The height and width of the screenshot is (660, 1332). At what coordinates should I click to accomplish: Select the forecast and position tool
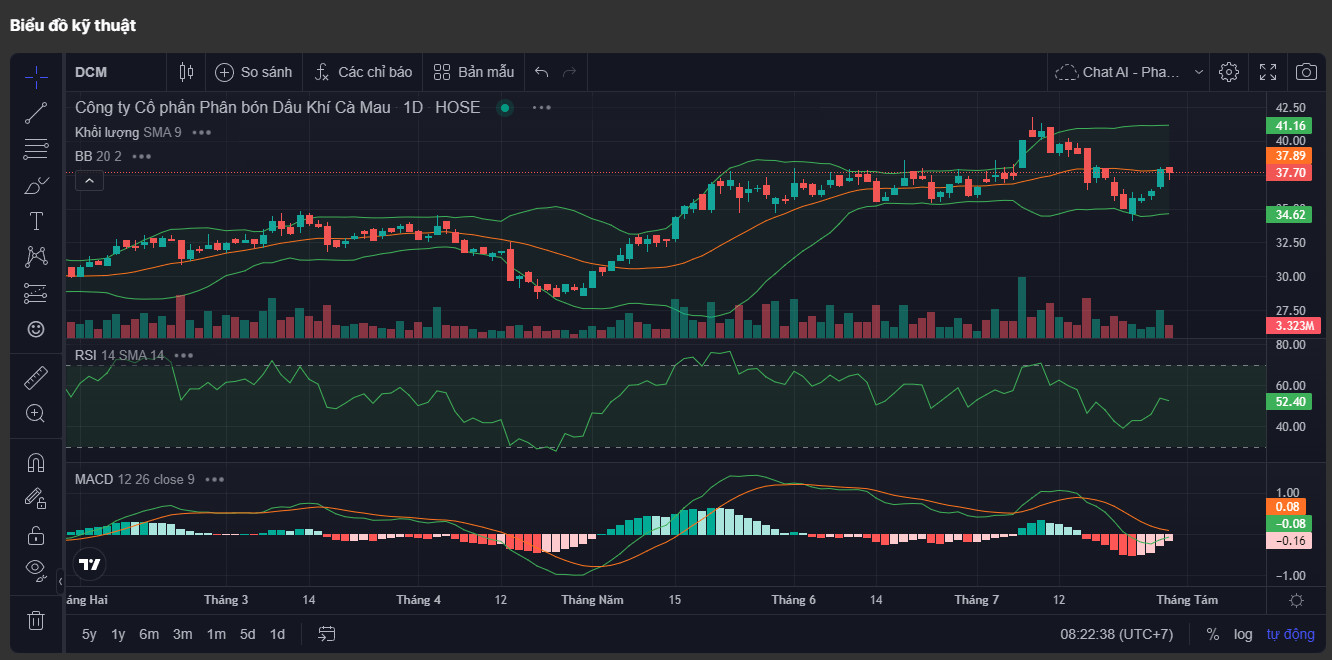(x=36, y=293)
